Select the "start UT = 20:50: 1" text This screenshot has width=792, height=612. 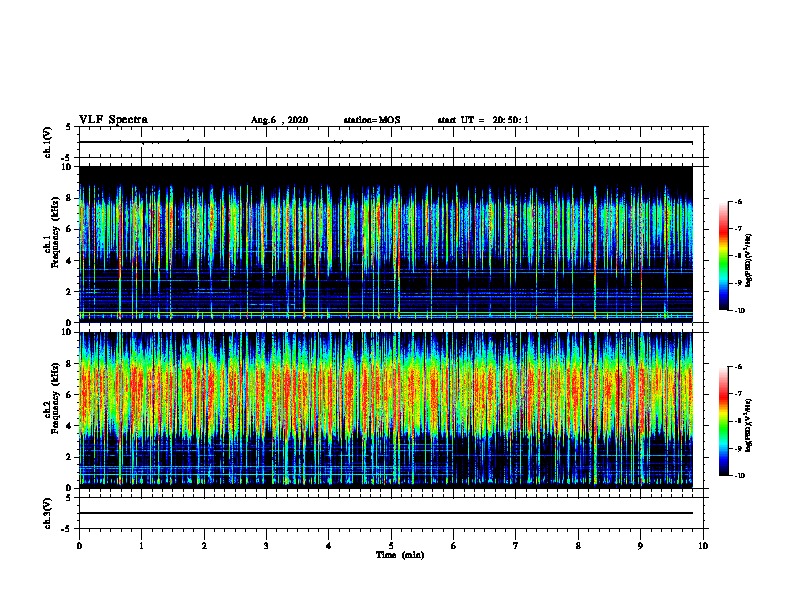(483, 120)
